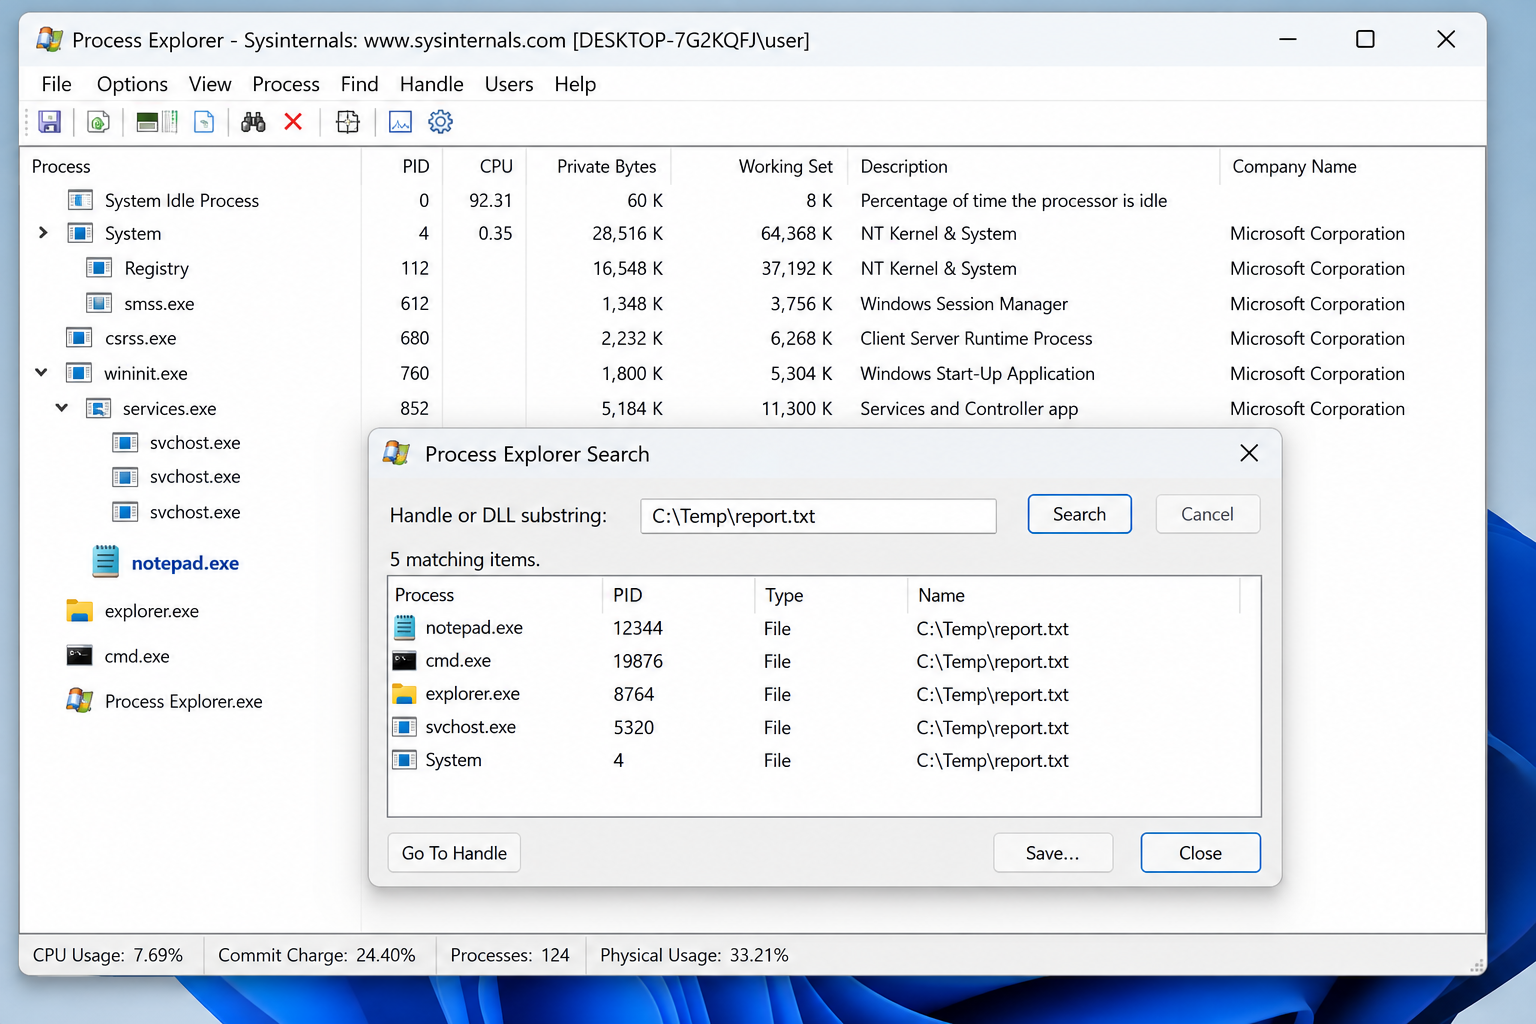Collapse the wininit.exe tree node

(x=41, y=372)
